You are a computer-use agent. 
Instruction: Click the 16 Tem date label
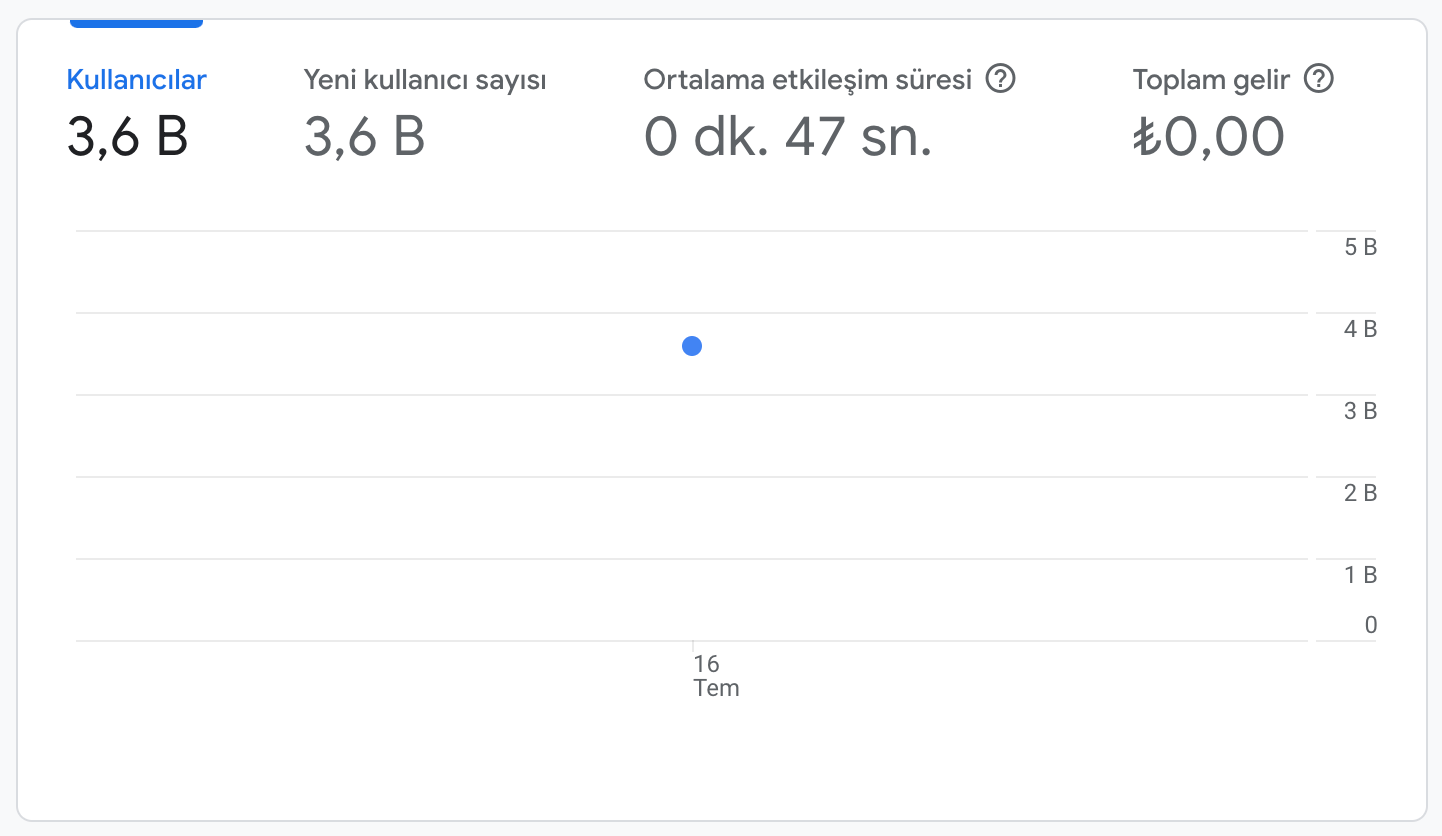[x=716, y=676]
